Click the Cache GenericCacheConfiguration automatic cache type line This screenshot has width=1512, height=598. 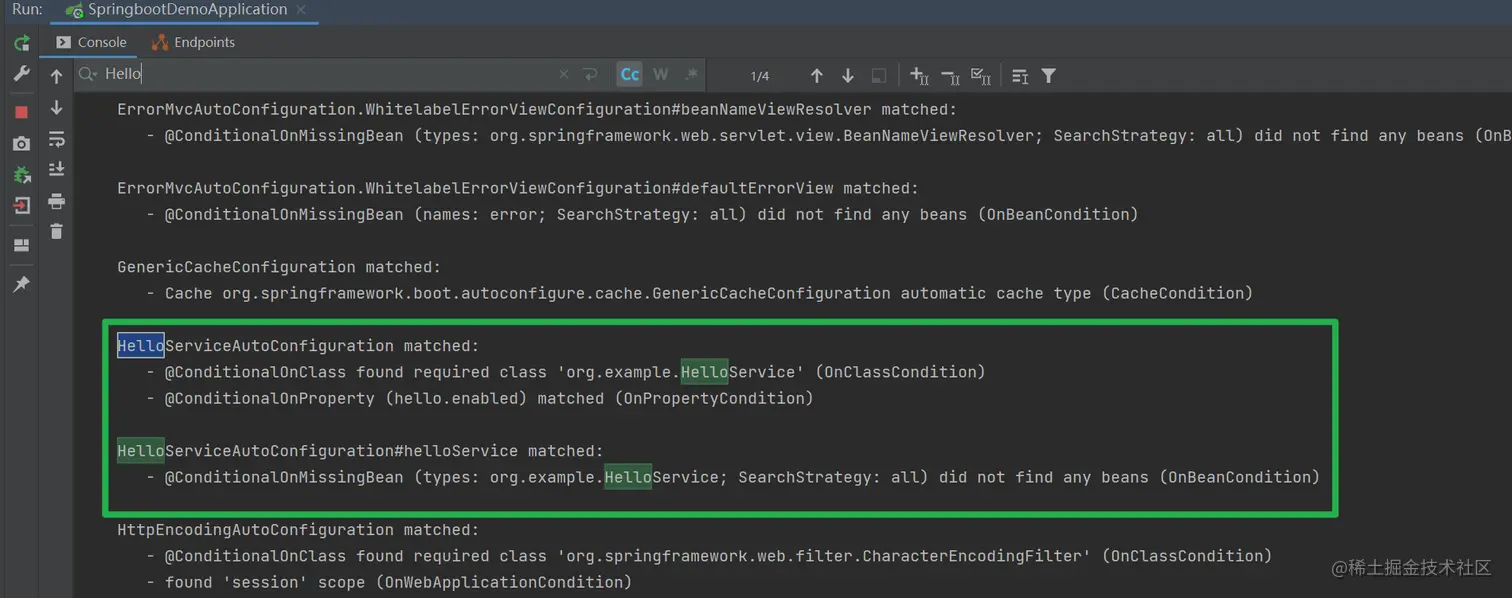[x=698, y=293]
